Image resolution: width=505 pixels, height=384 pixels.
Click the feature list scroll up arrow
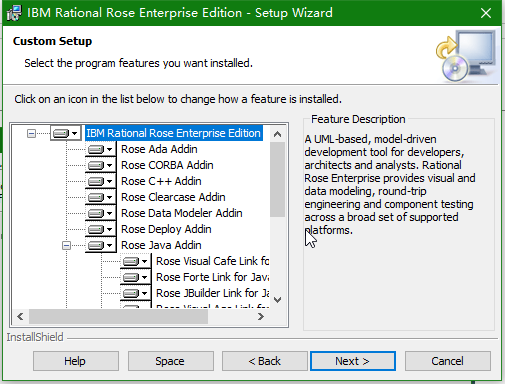[x=277, y=134]
